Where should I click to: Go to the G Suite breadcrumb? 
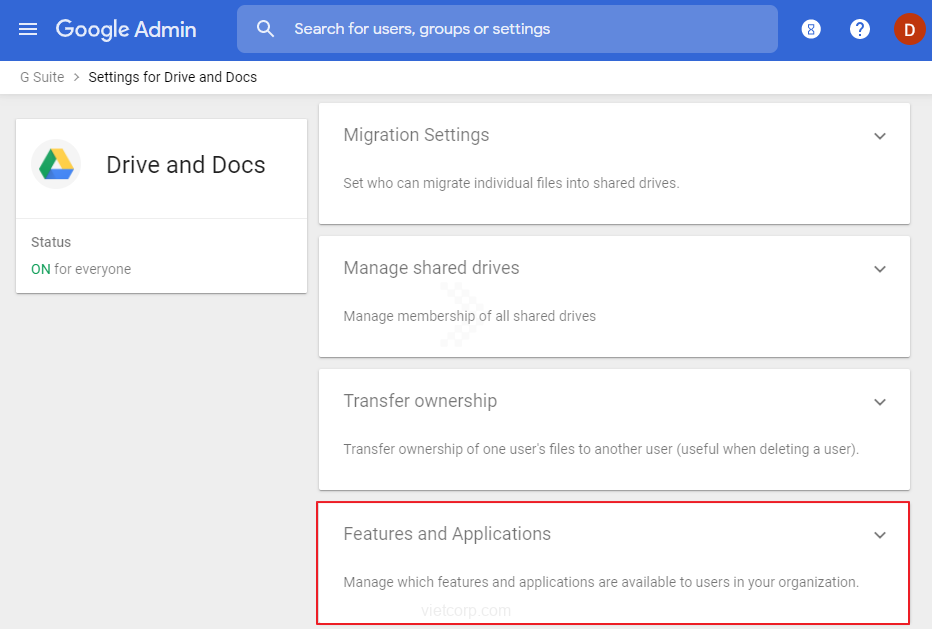42,77
